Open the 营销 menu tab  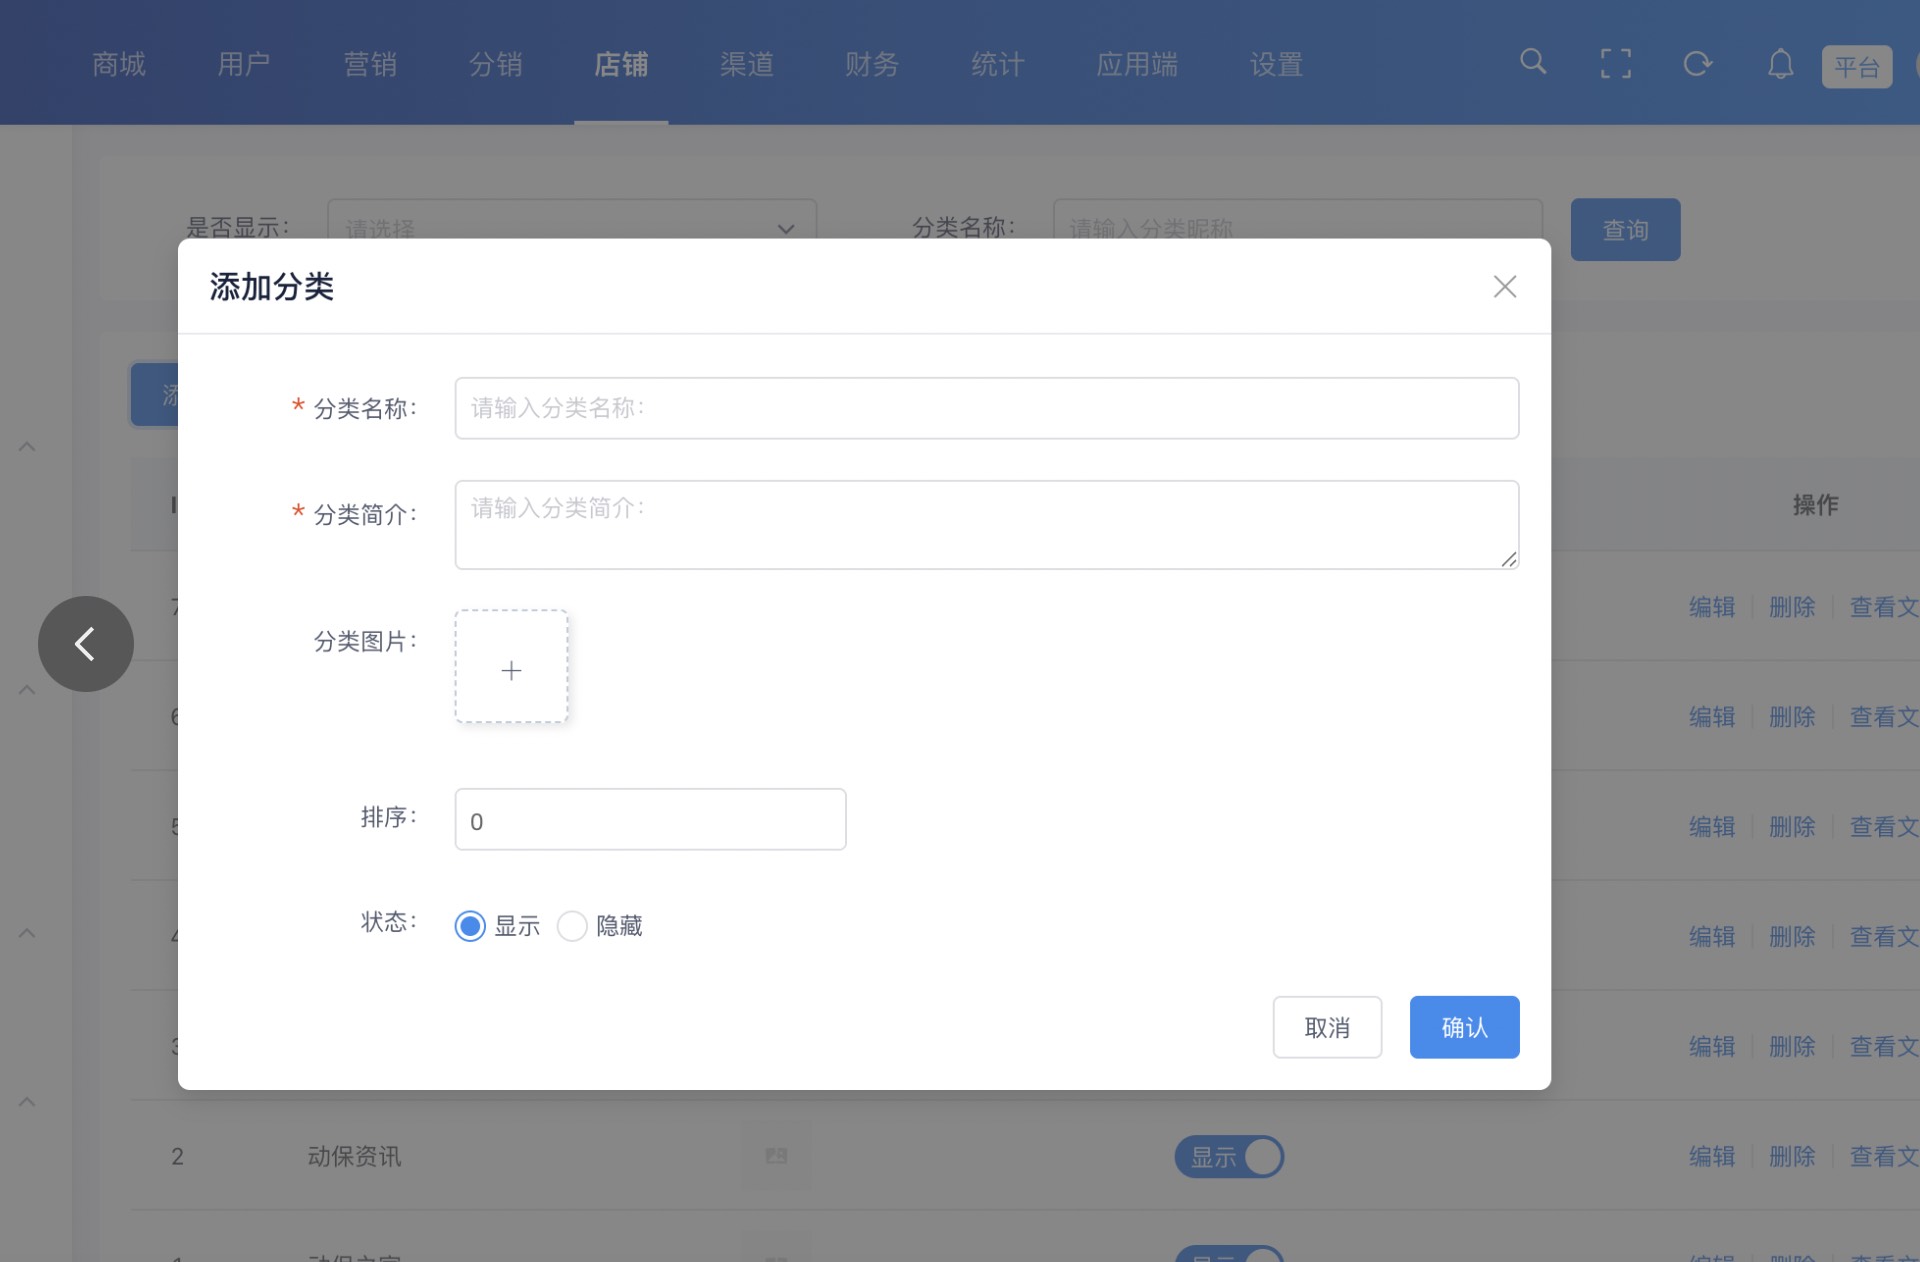[x=370, y=64]
